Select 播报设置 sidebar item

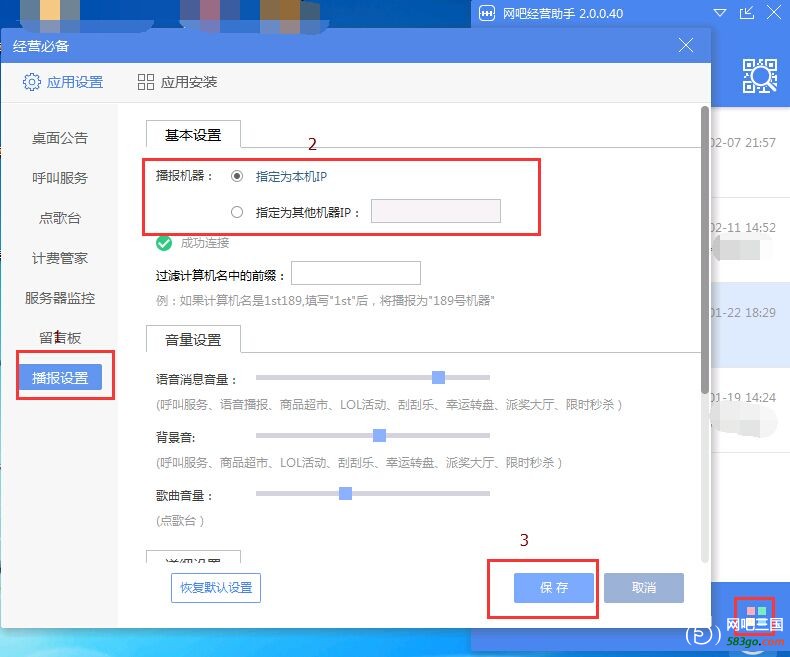pyautogui.click(x=60, y=377)
